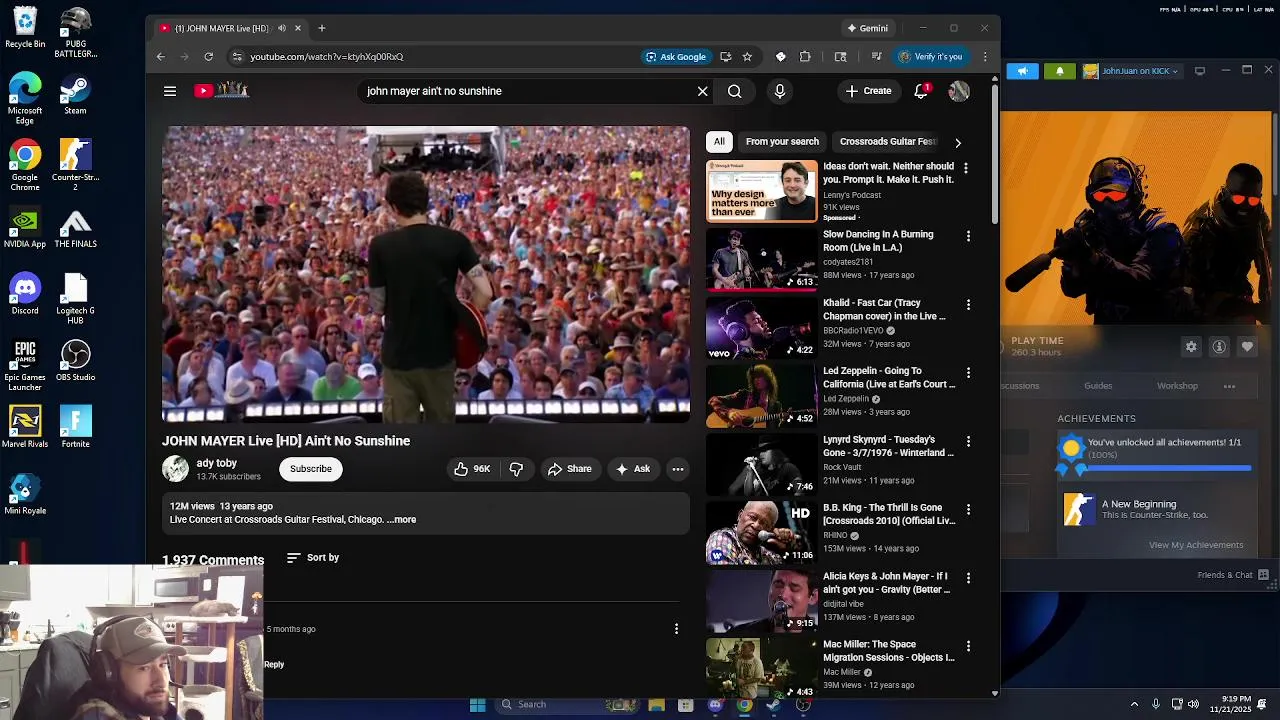Switch to Steam Guides tab
Screen dimensions: 1280x720
click(x=1098, y=386)
